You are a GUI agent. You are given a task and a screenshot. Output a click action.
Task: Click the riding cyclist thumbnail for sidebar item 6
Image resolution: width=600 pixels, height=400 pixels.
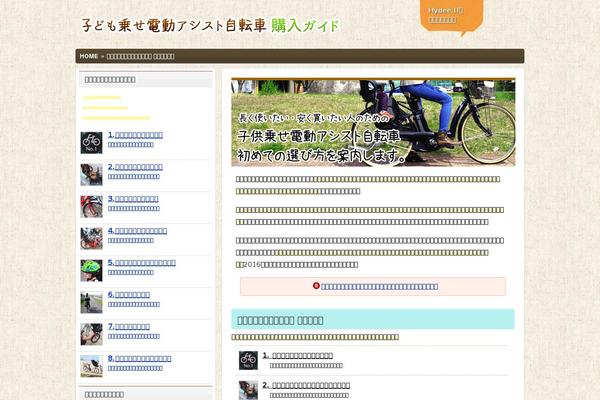91,302
